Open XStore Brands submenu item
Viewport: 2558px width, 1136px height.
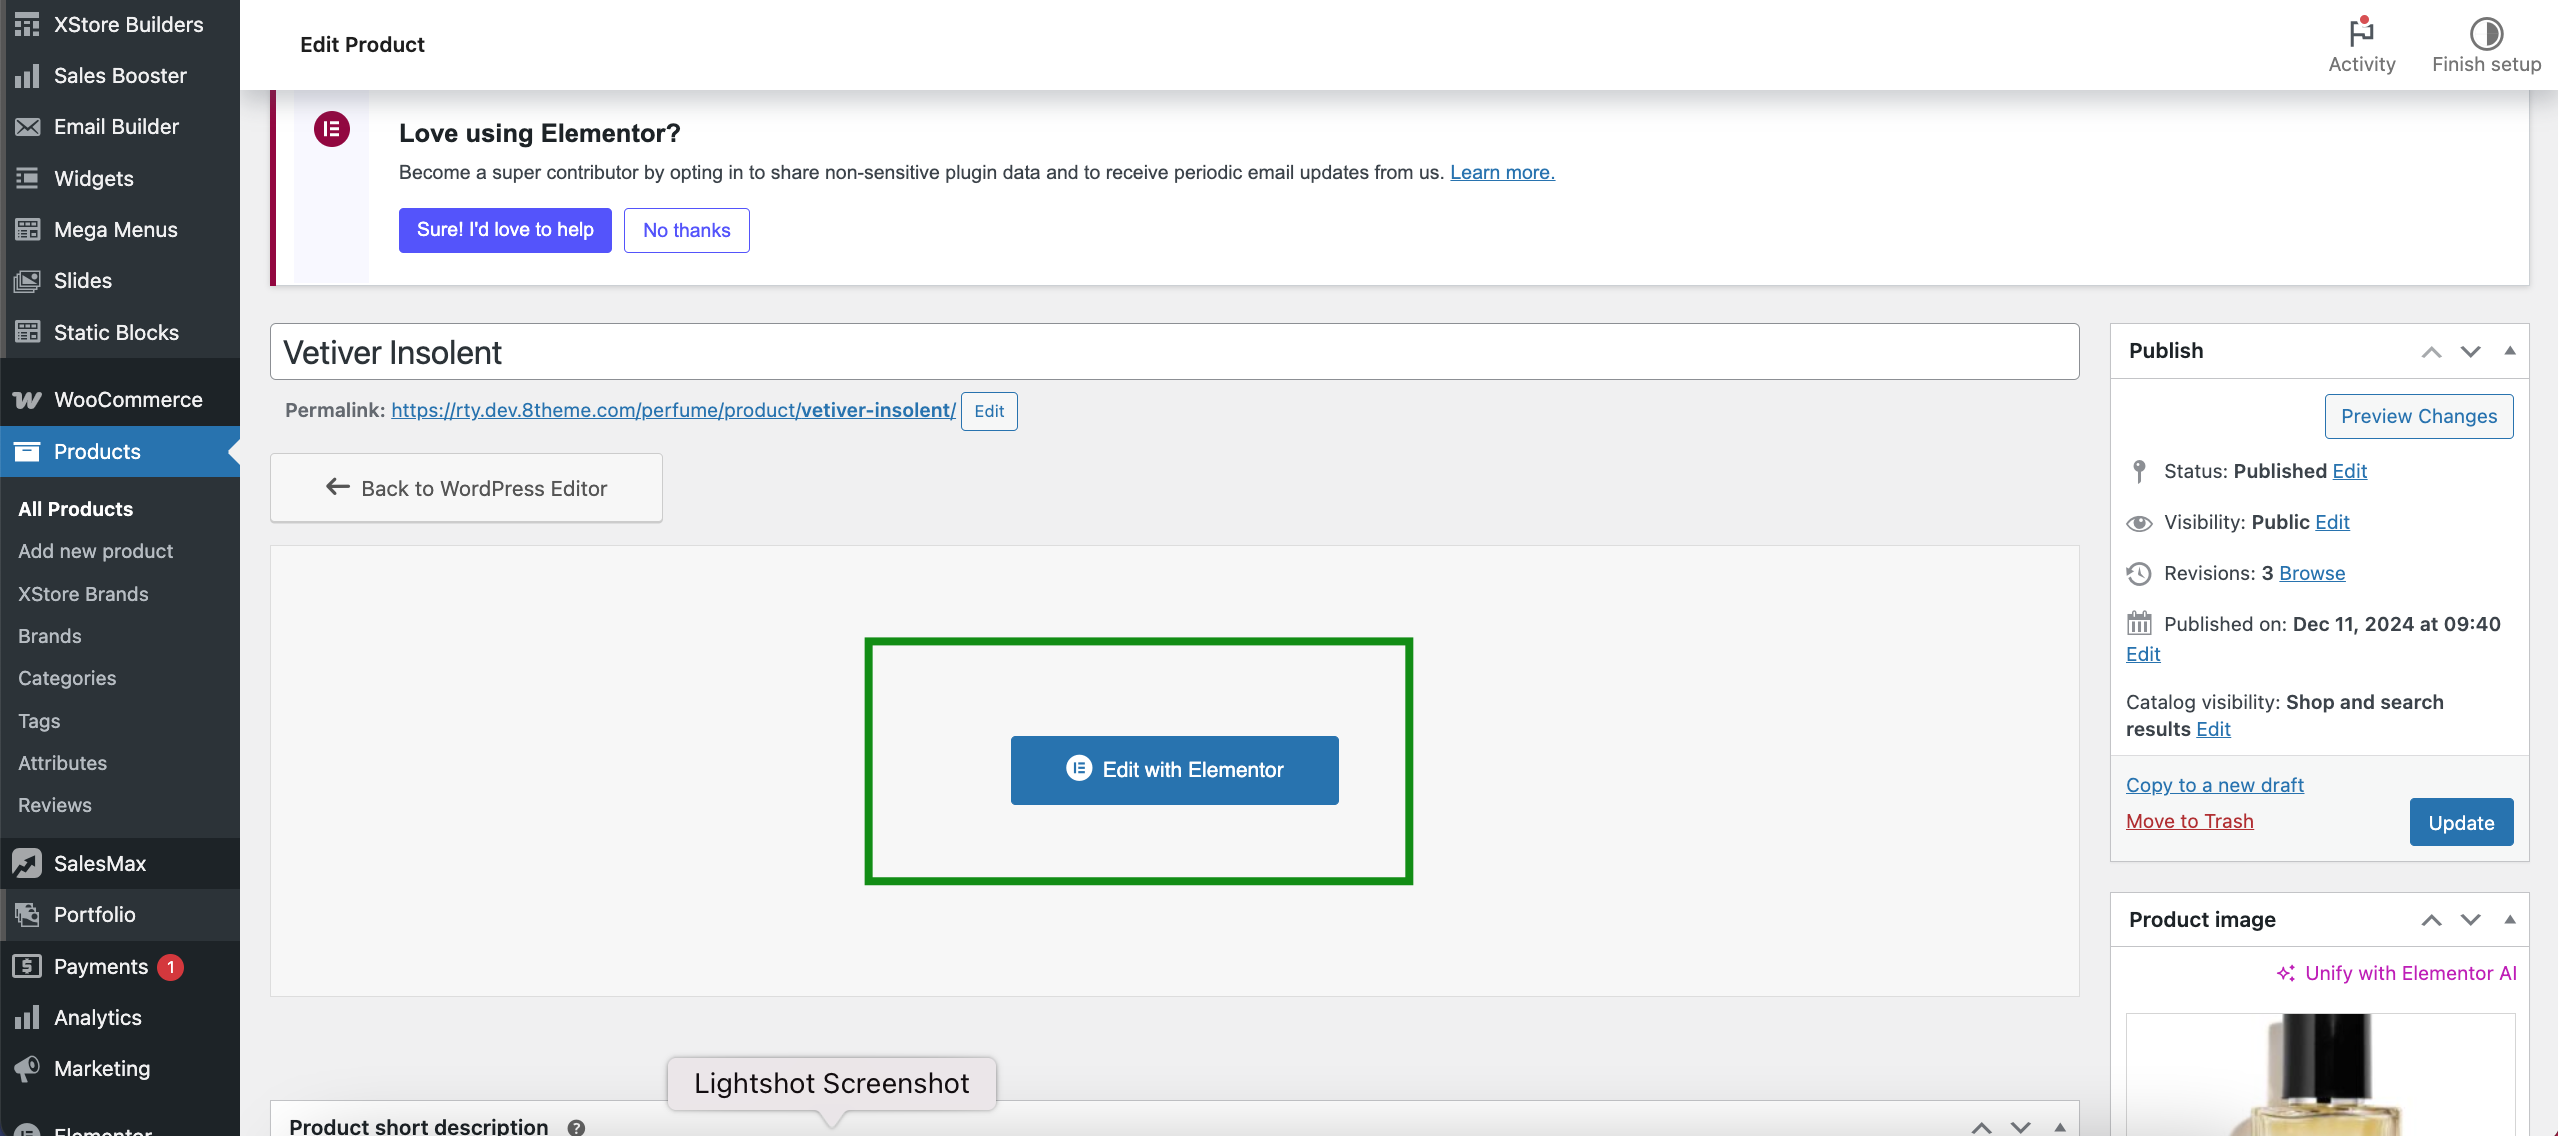click(x=83, y=594)
